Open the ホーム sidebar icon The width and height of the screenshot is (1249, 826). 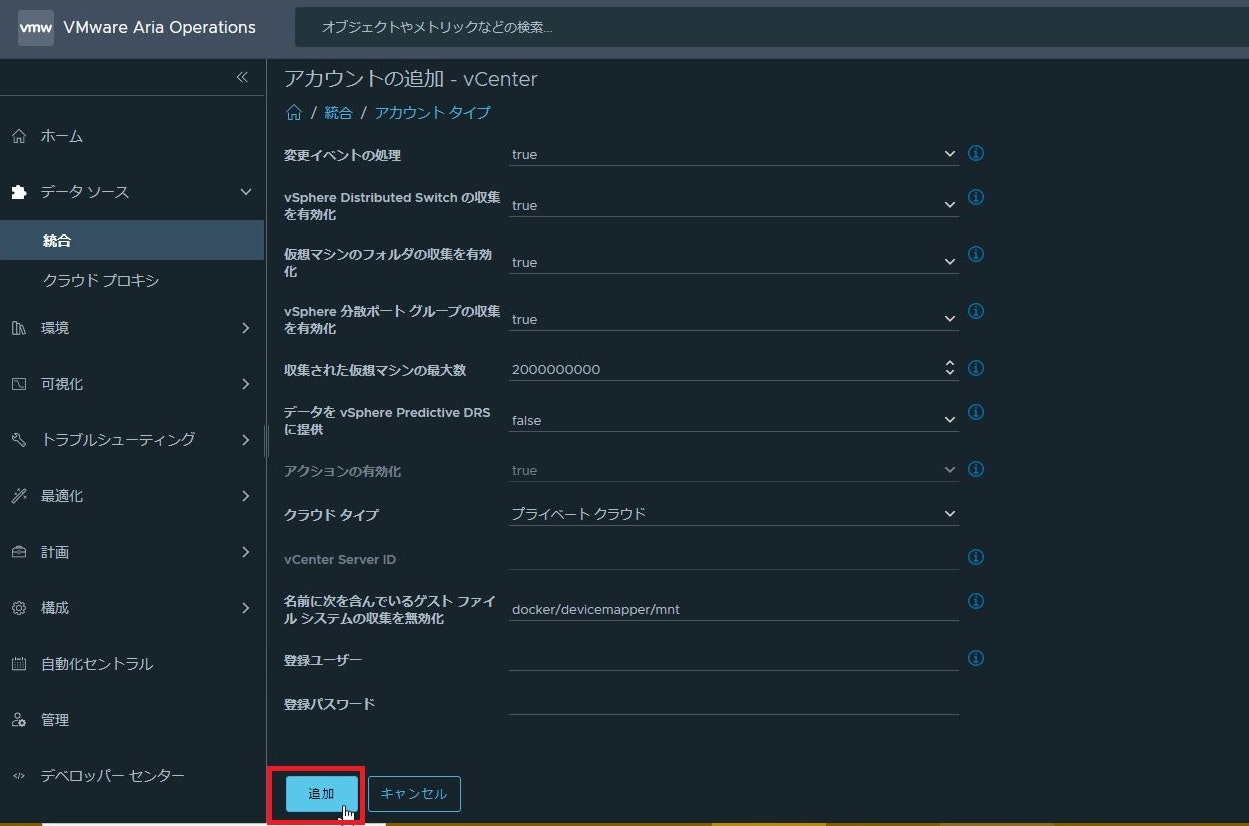19,136
